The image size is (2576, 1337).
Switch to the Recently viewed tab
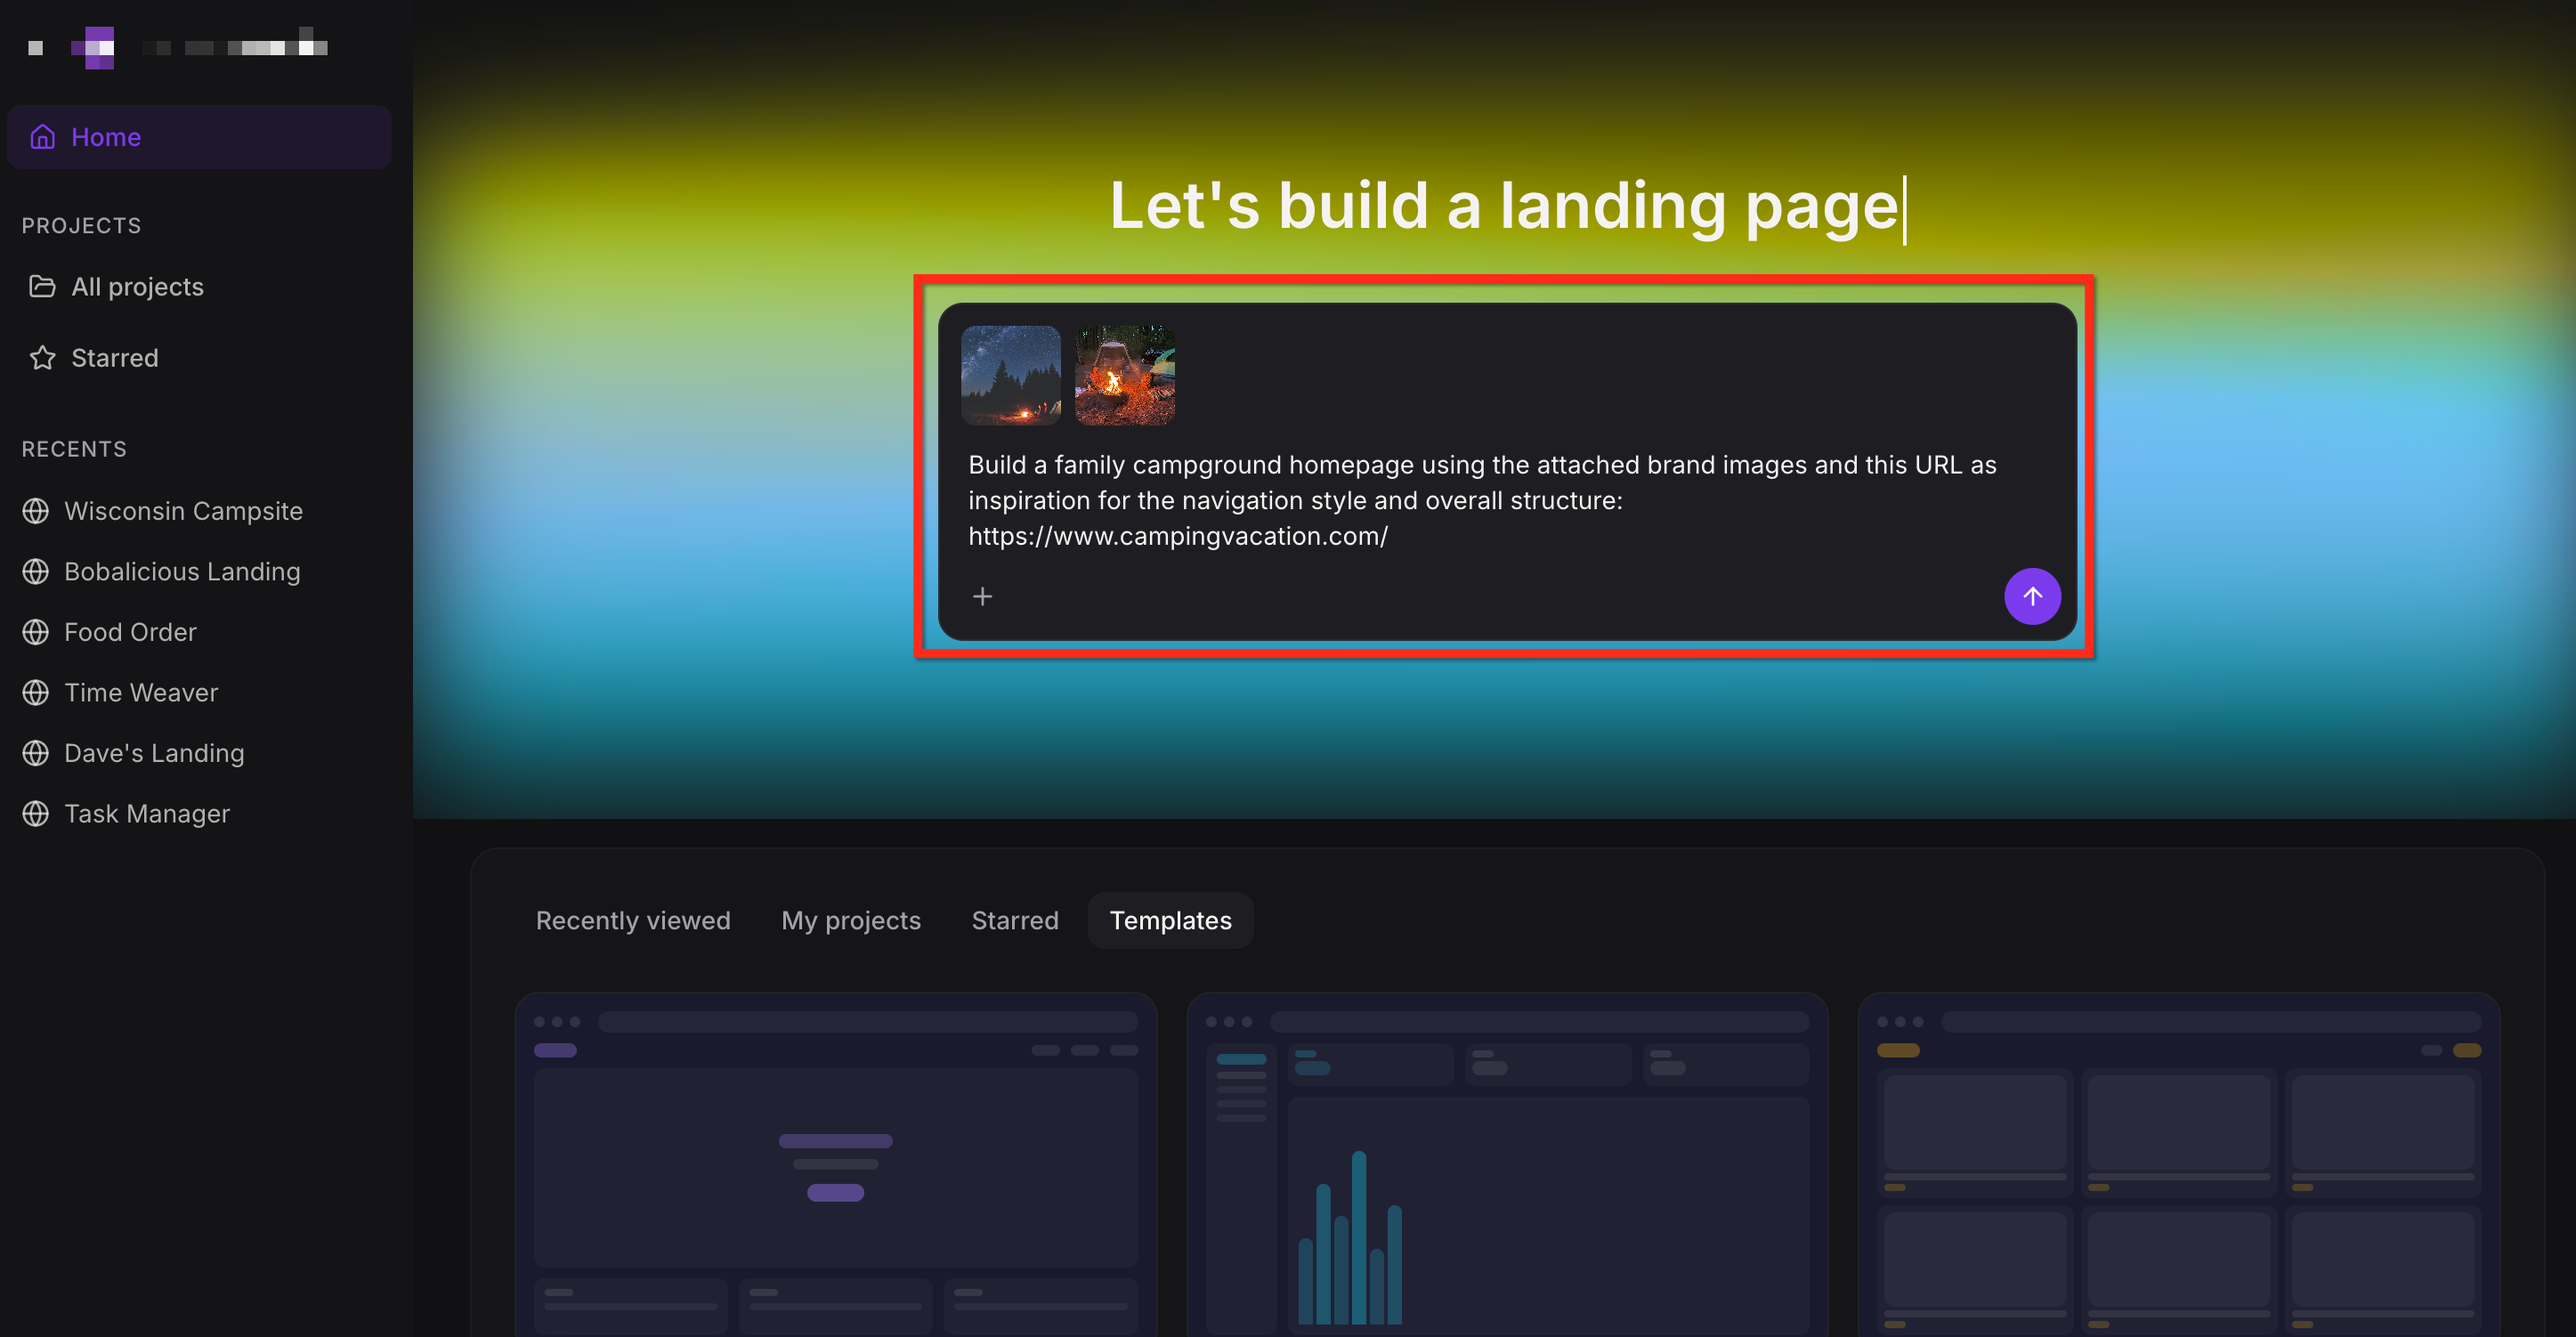[633, 920]
